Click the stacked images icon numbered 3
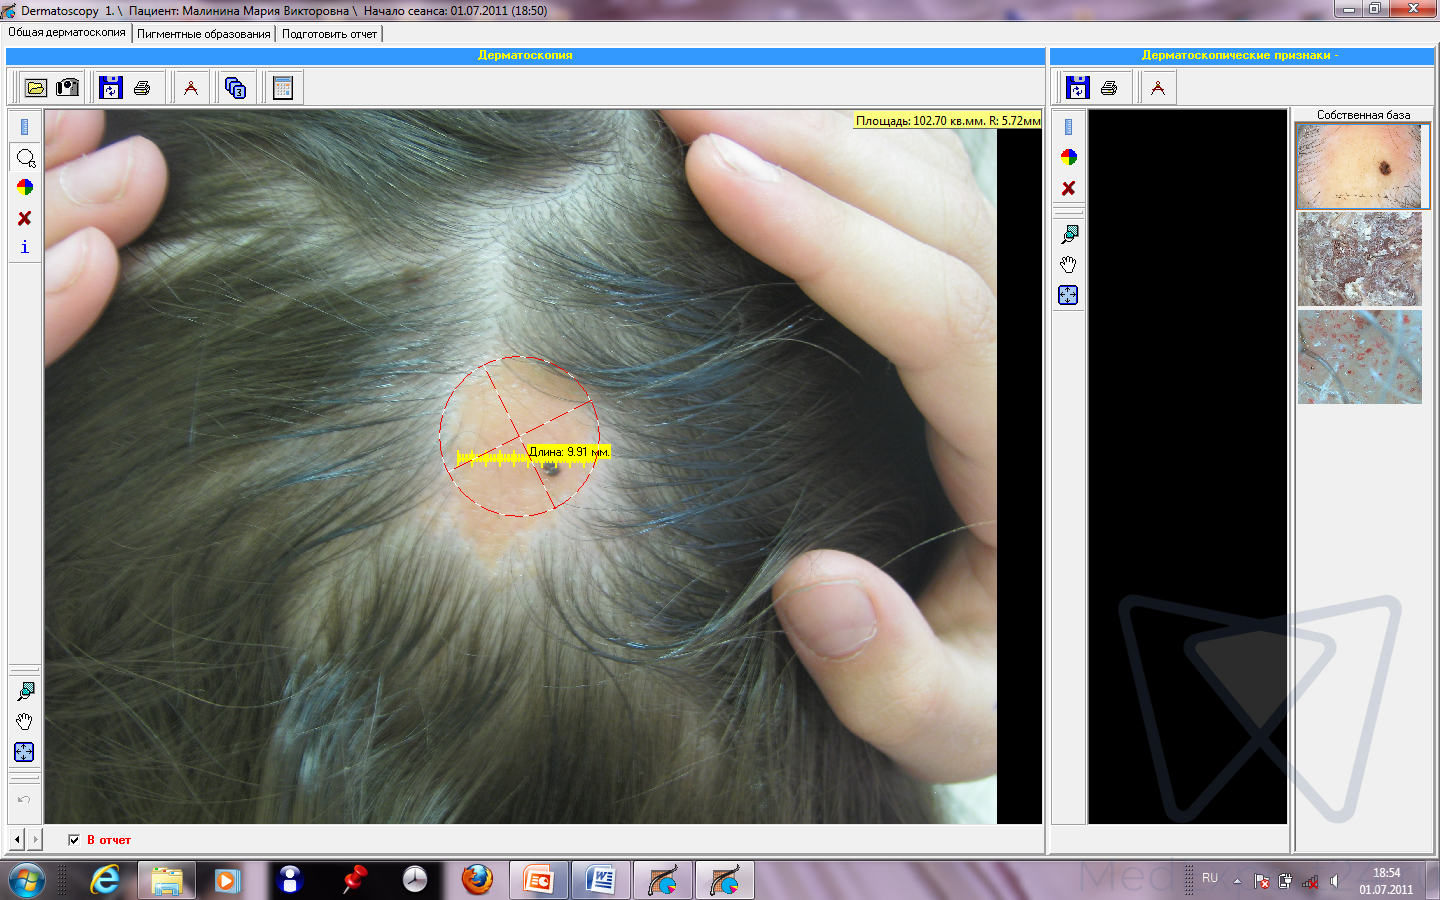The width and height of the screenshot is (1440, 900). pyautogui.click(x=236, y=88)
